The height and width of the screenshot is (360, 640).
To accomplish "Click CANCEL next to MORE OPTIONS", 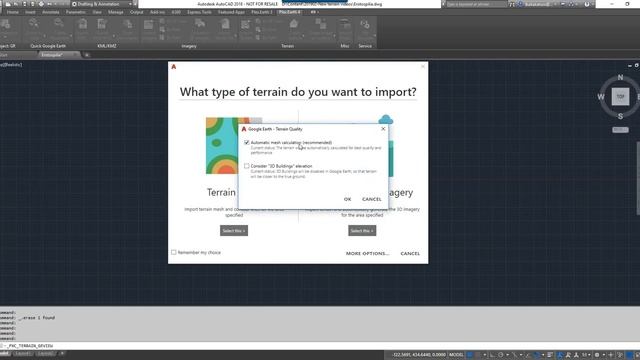I will coord(410,253).
